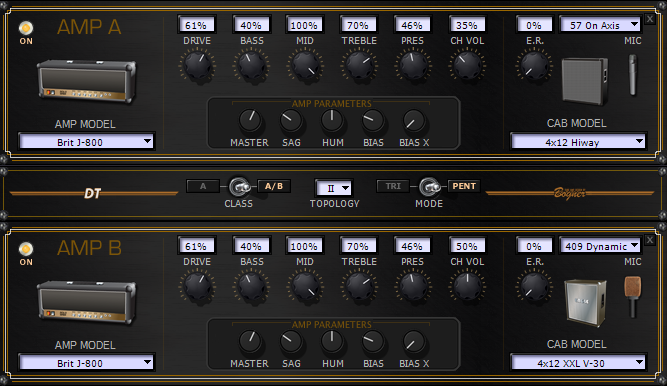Image resolution: width=667 pixels, height=386 pixels.
Task: Click the Bogner logo
Action: pyautogui.click(x=570, y=193)
